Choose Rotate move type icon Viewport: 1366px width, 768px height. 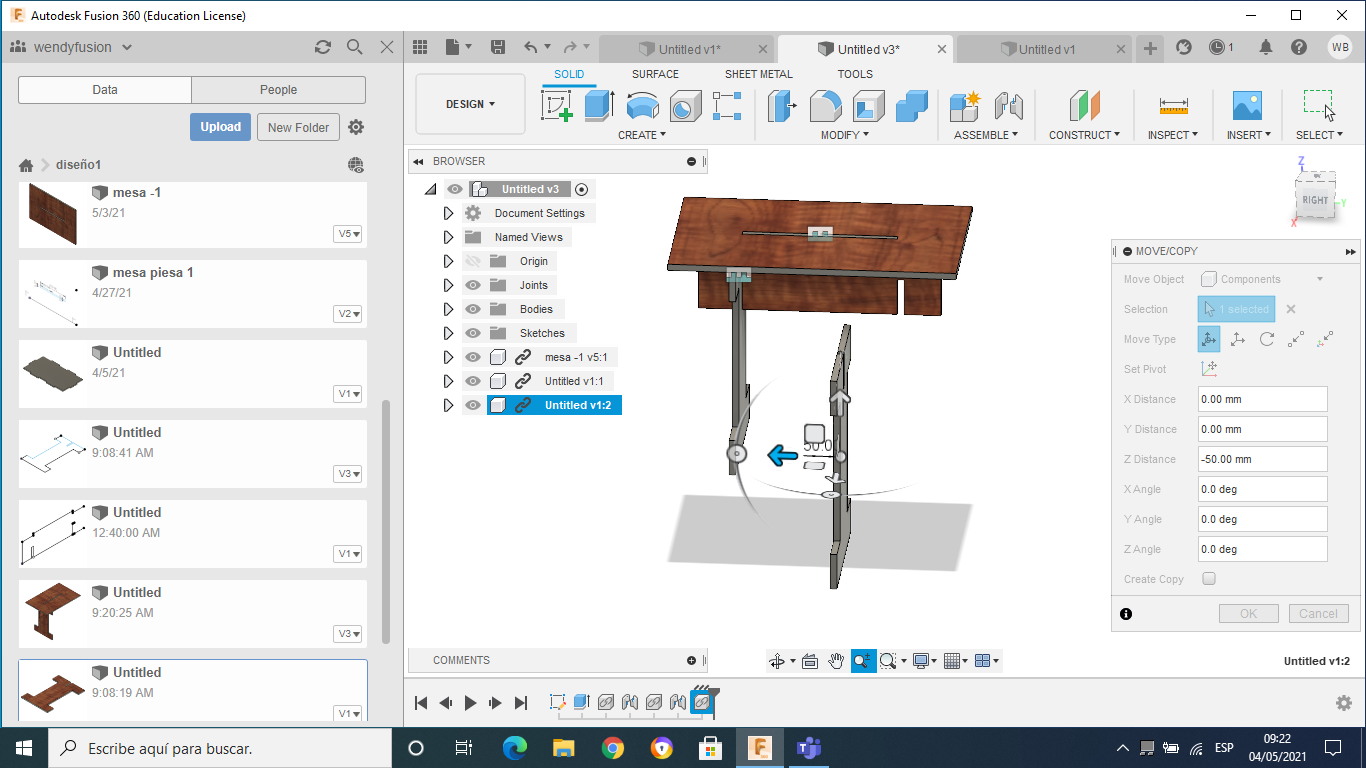pos(1267,339)
